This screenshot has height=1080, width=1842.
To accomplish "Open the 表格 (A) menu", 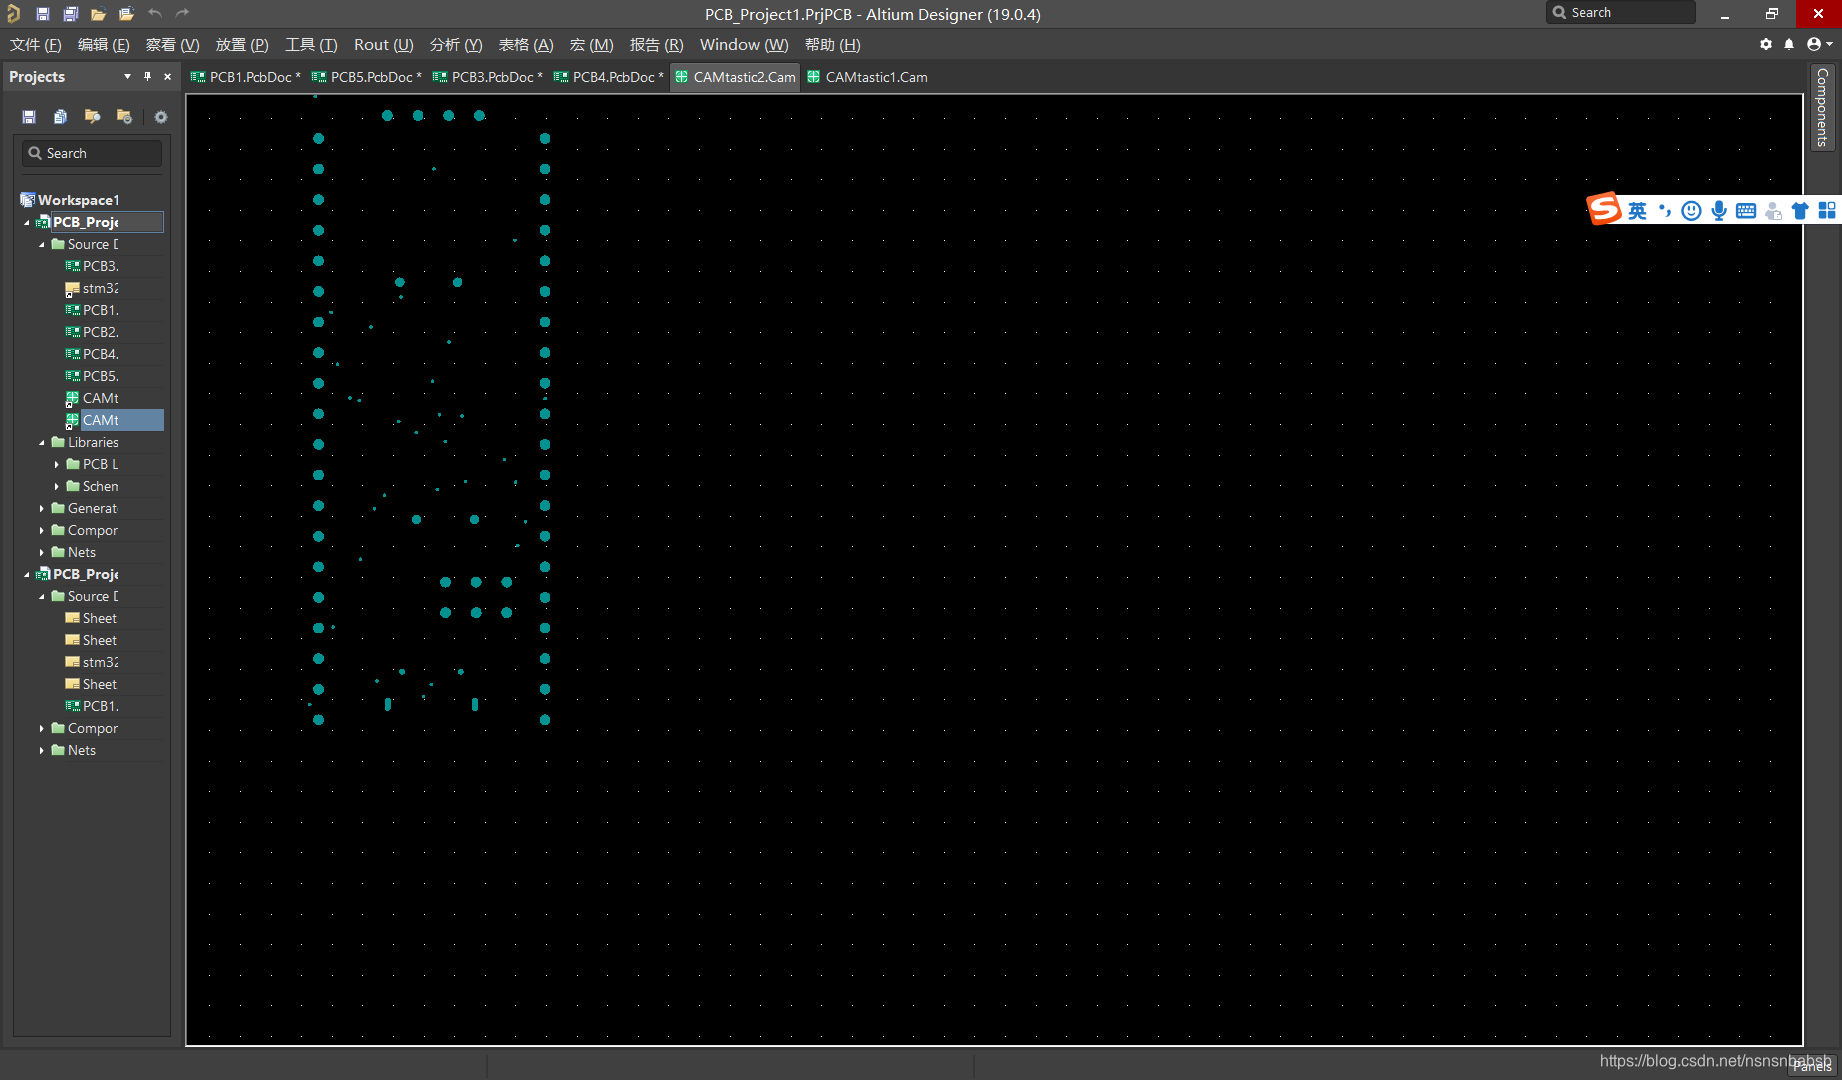I will click(x=526, y=45).
